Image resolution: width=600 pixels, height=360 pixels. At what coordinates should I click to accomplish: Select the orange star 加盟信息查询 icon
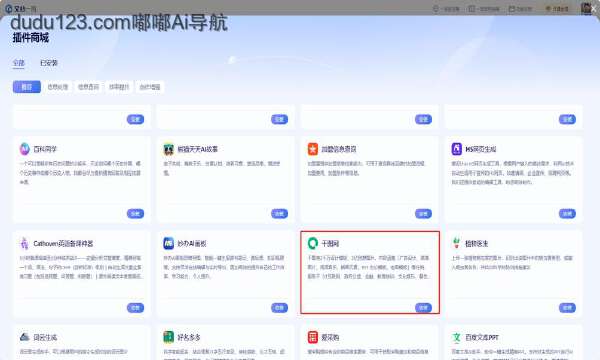[x=313, y=149]
